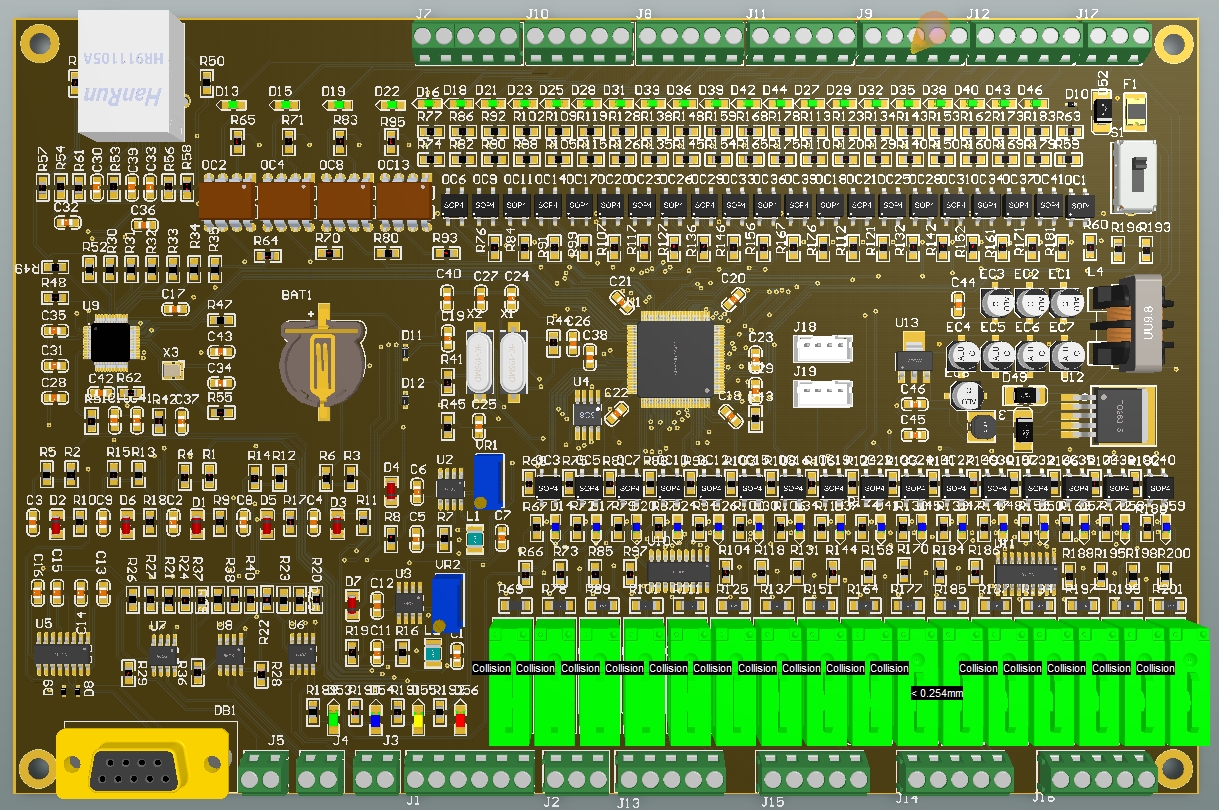Select the yellow DB1 serial connector
This screenshot has height=810, width=1219.
pyautogui.click(x=140, y=765)
